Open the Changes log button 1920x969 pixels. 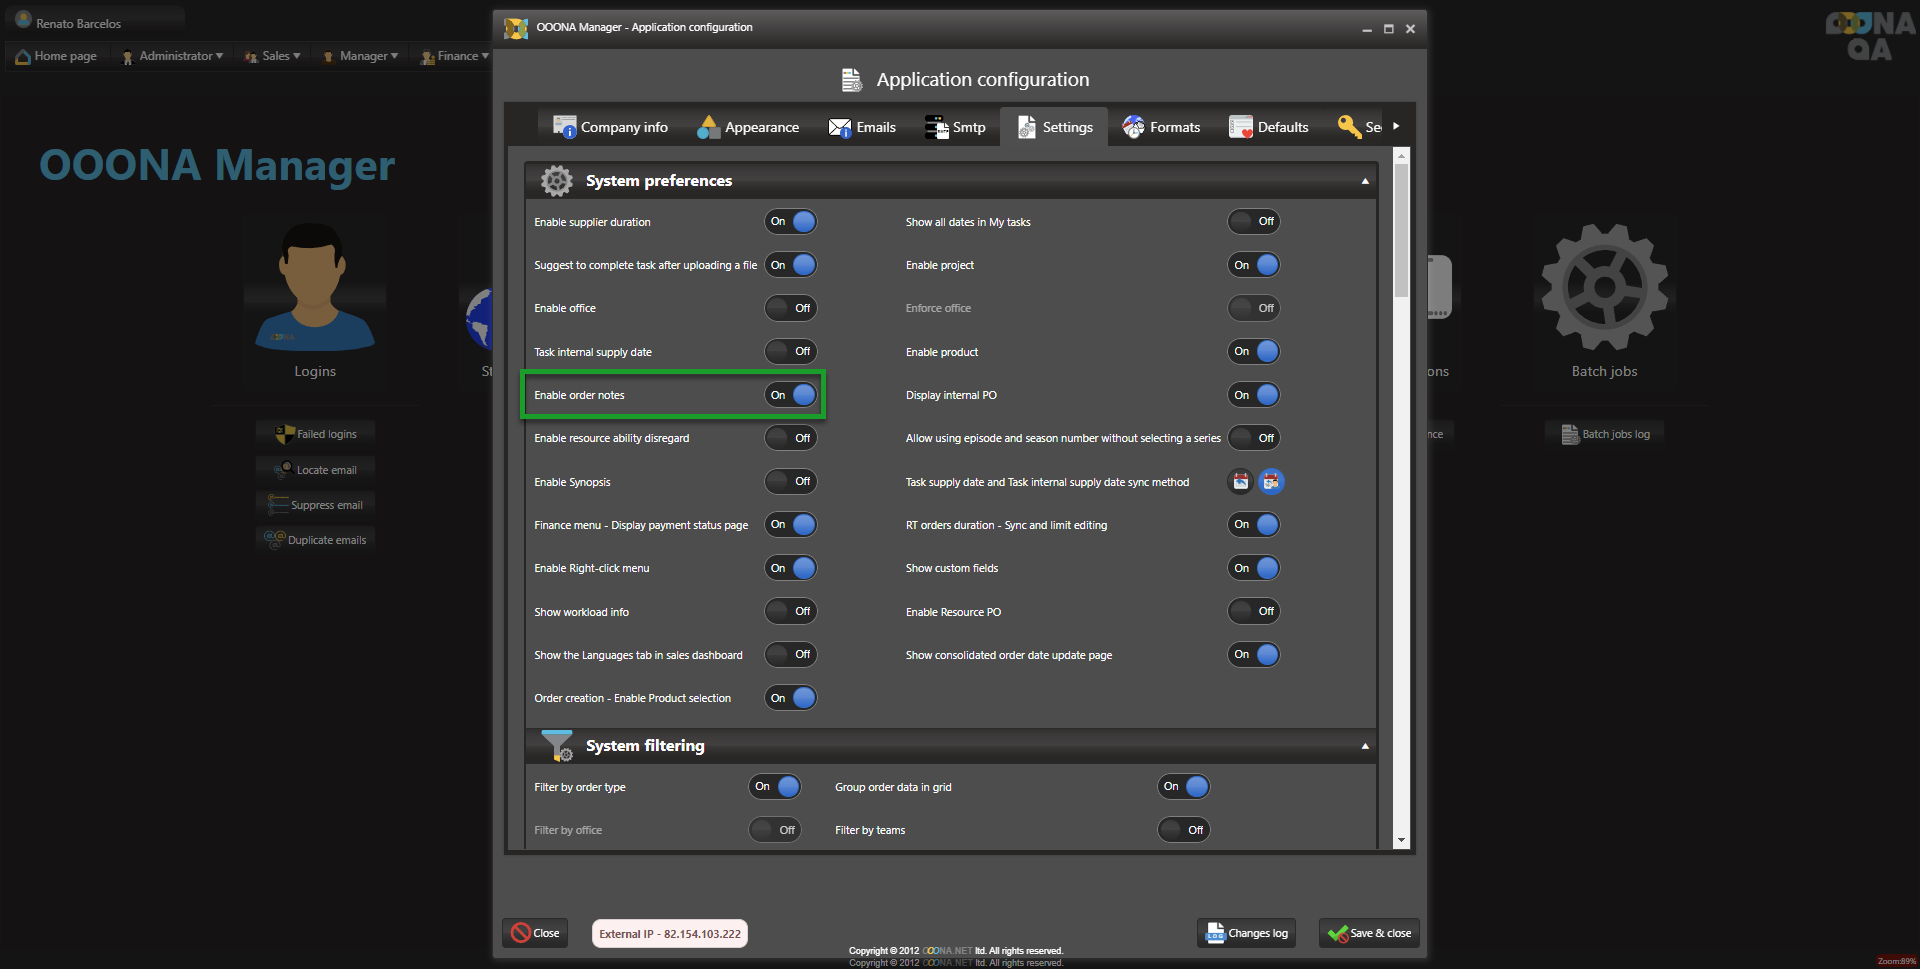1247,933
